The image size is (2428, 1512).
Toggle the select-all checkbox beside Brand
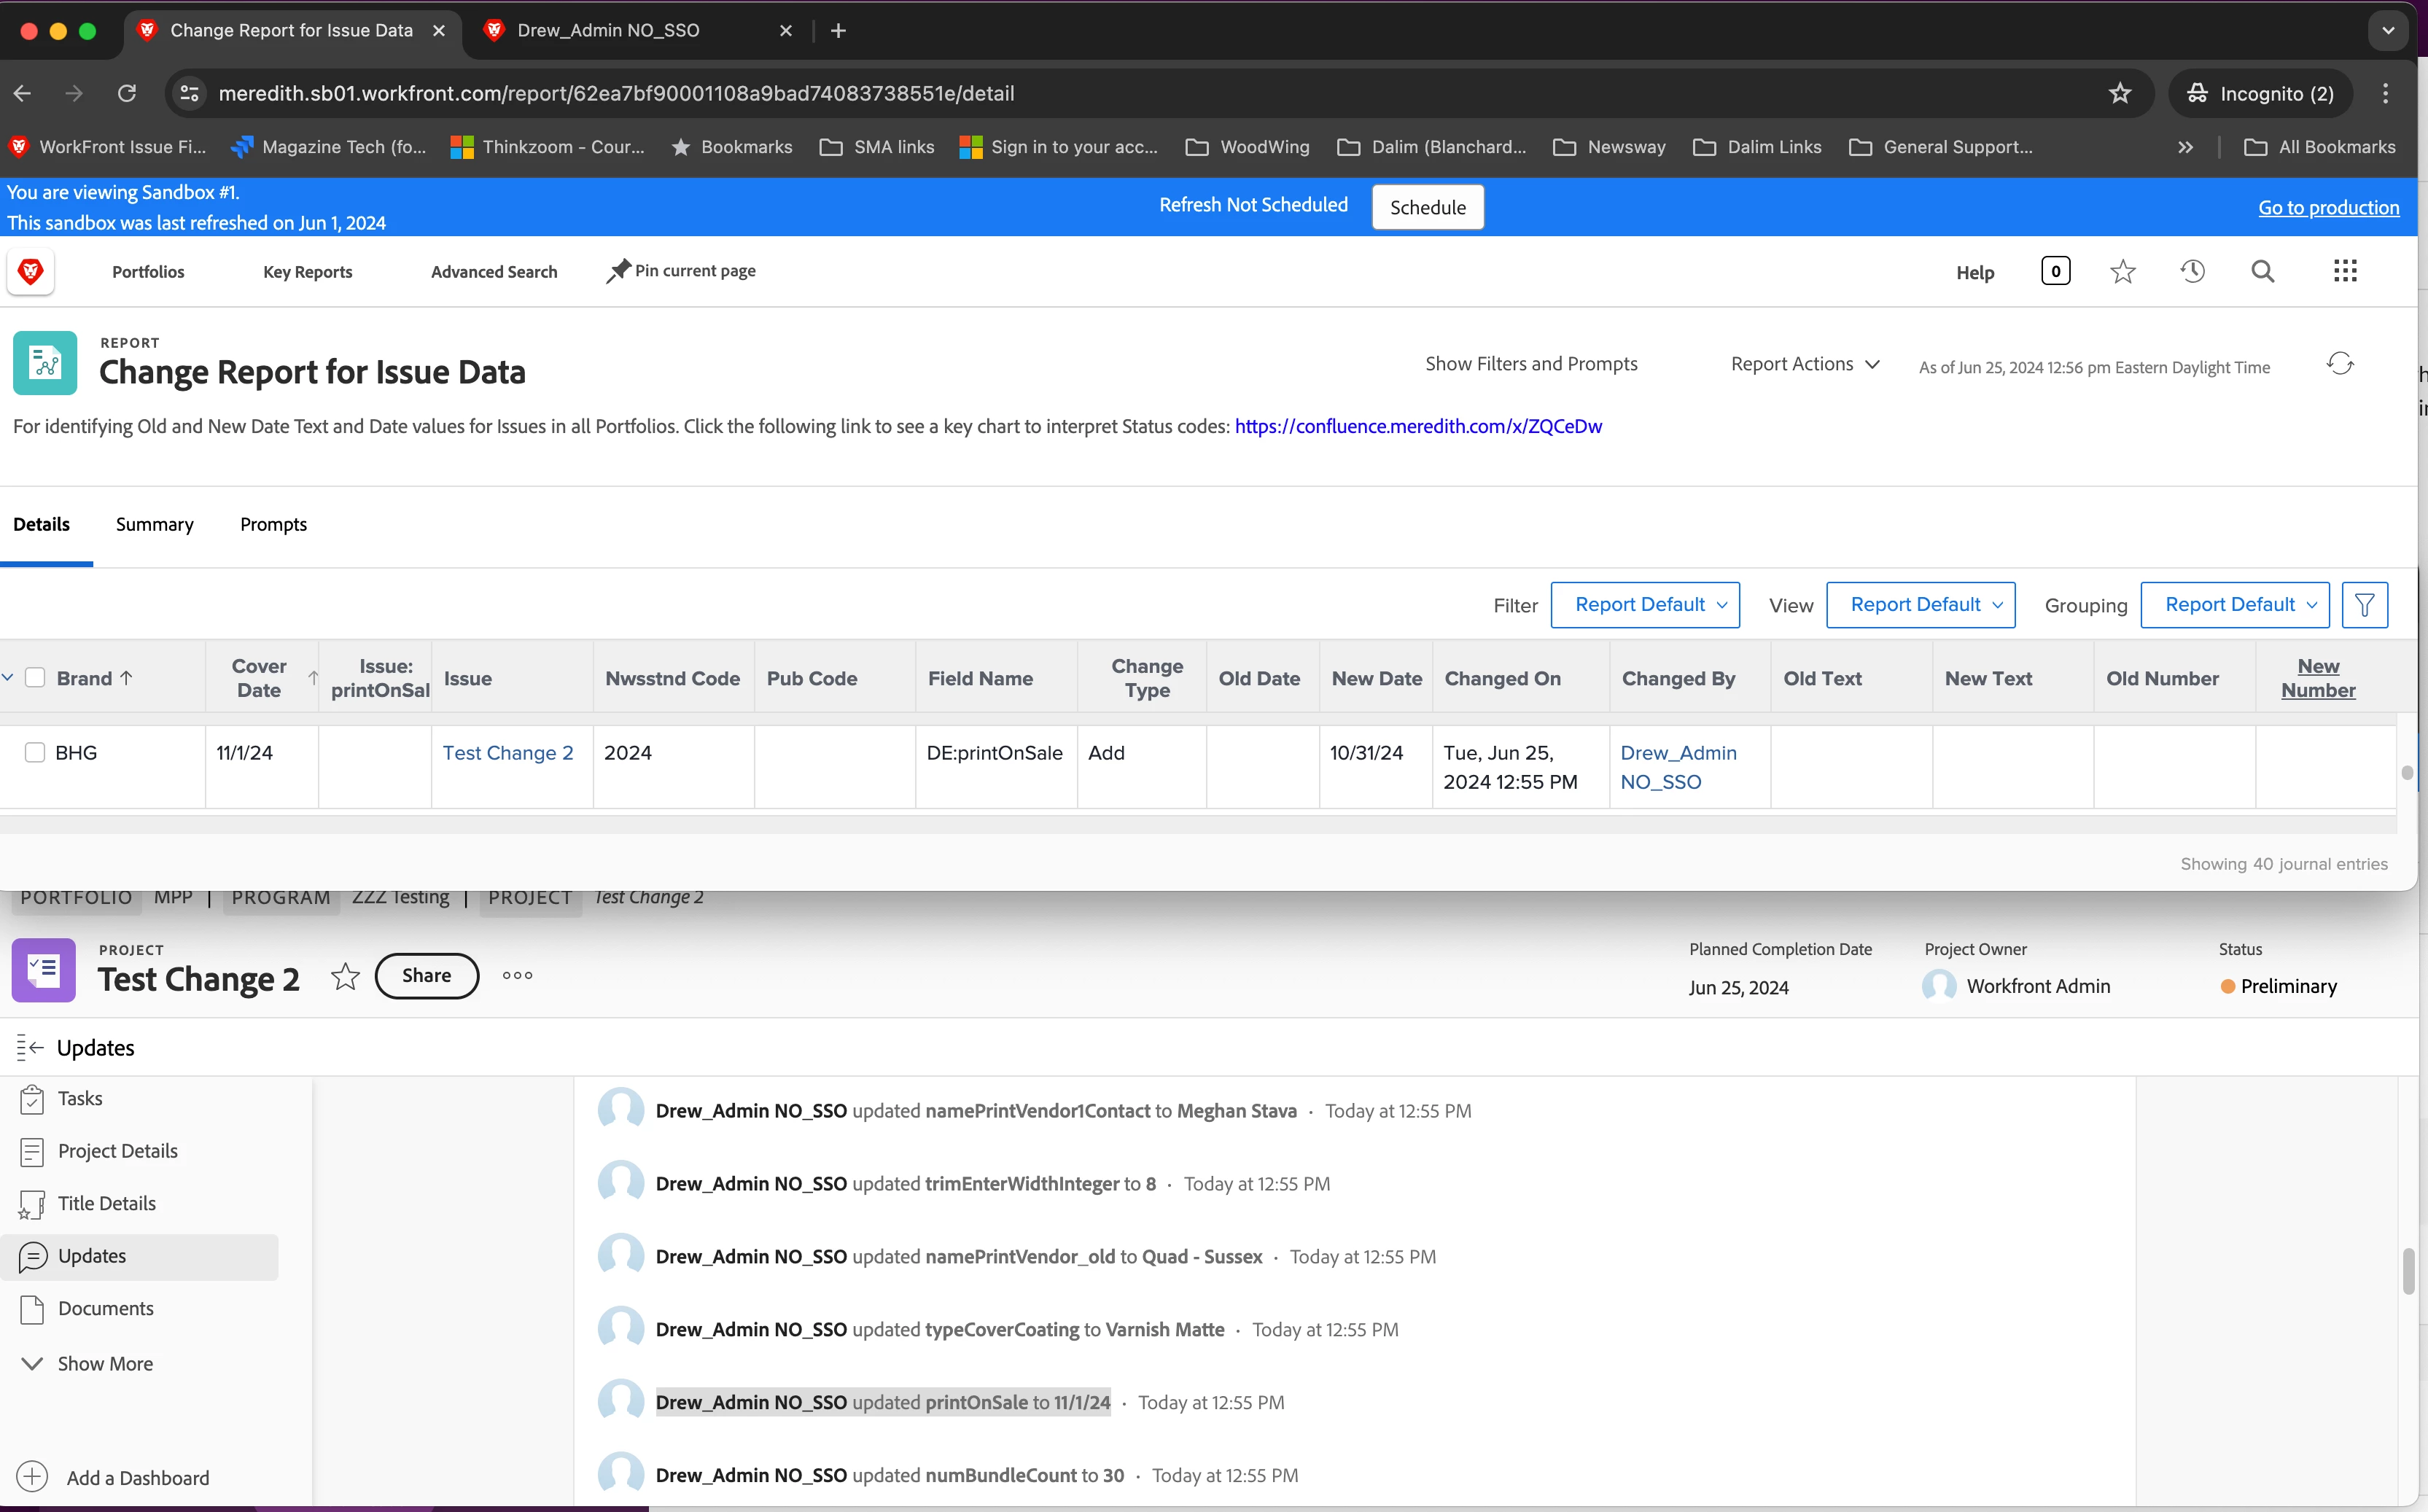[x=35, y=678]
